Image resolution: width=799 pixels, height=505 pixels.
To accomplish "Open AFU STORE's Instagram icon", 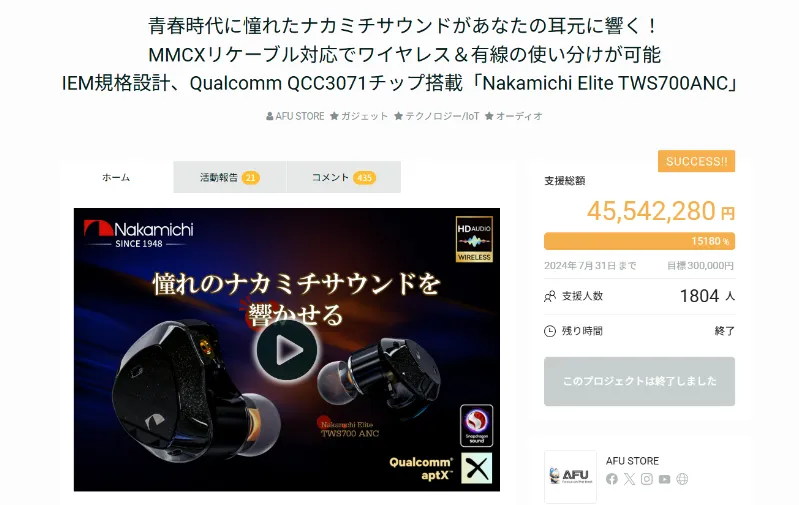I will [x=647, y=479].
